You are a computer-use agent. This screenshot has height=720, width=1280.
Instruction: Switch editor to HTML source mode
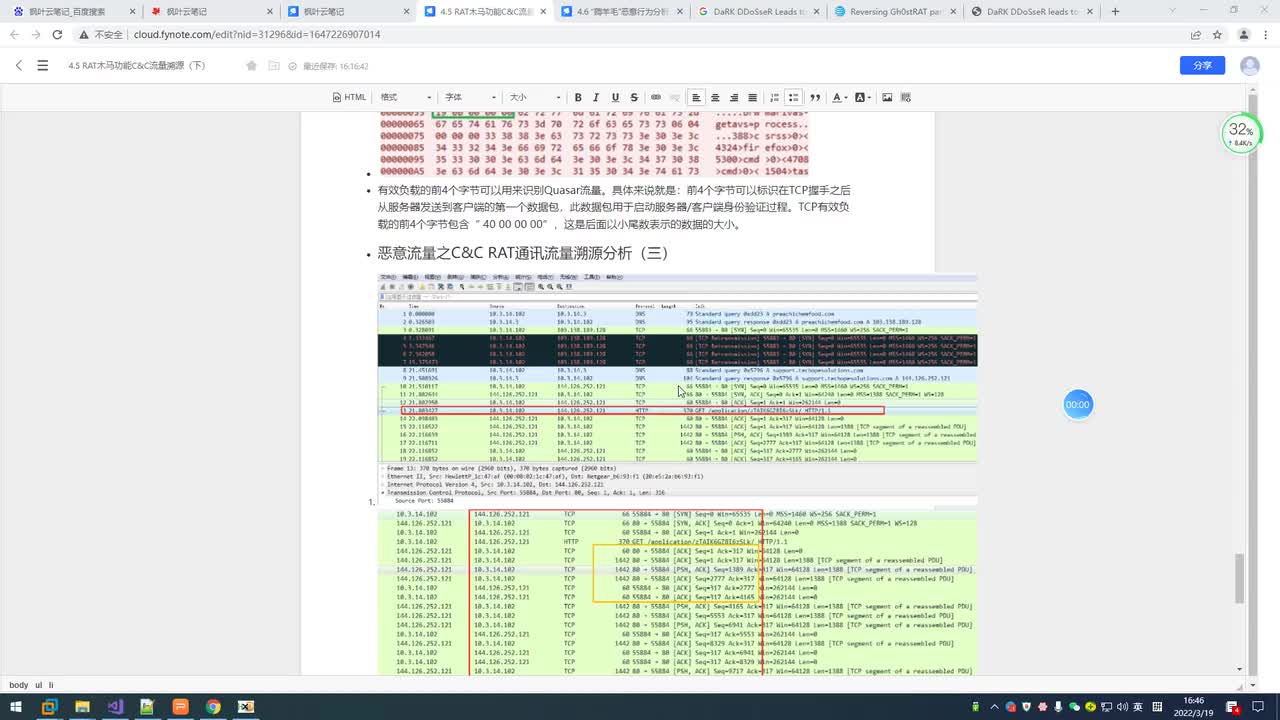[349, 97]
